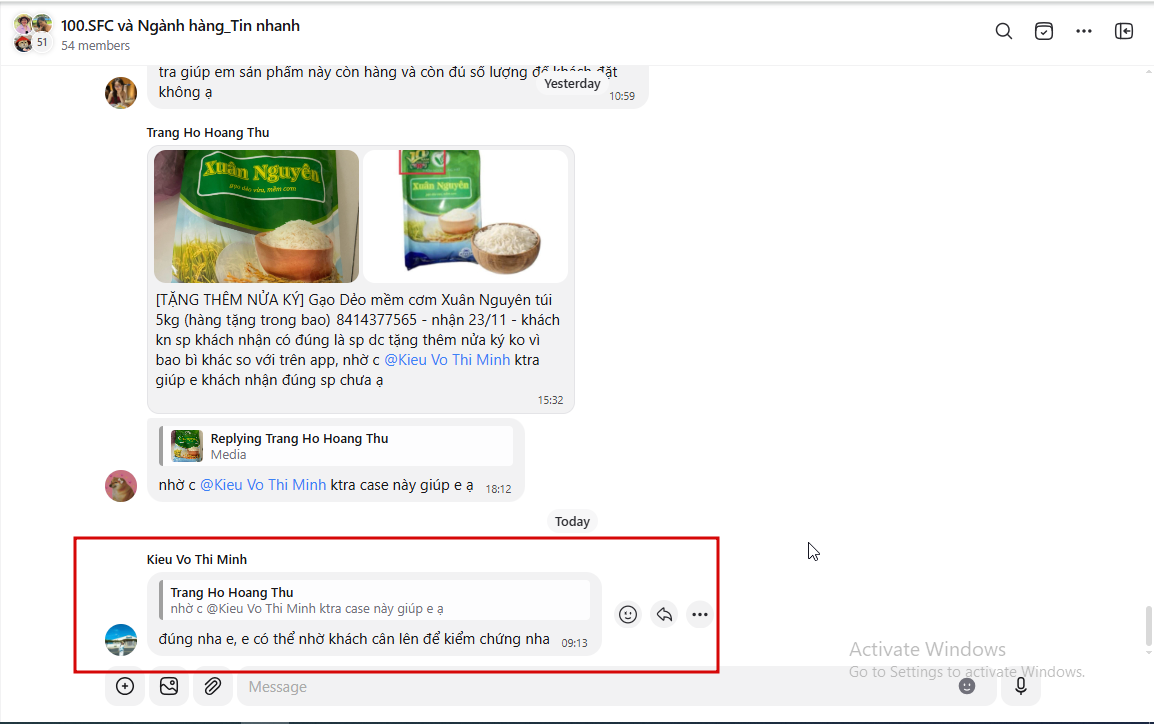Open the quoted 'Replying Trang Ho Hoang Thu' Media preview
This screenshot has width=1154, height=724.
coord(336,446)
